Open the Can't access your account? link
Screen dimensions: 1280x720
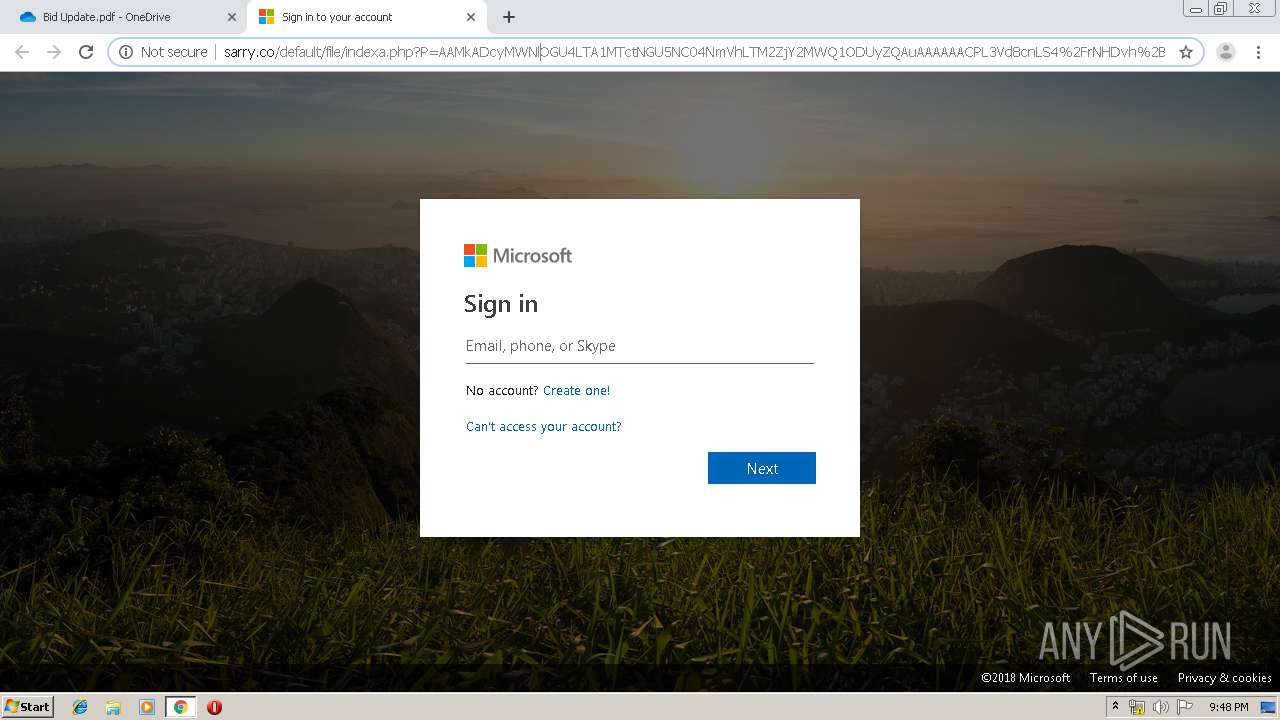(x=544, y=427)
